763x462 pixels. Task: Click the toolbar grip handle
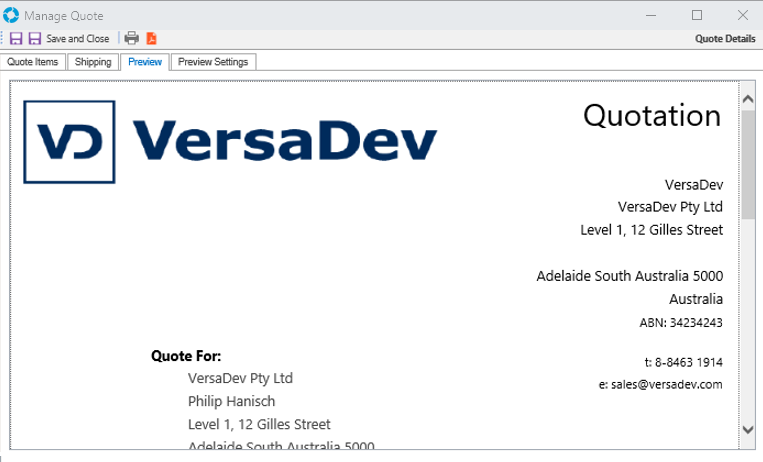pos(3,39)
